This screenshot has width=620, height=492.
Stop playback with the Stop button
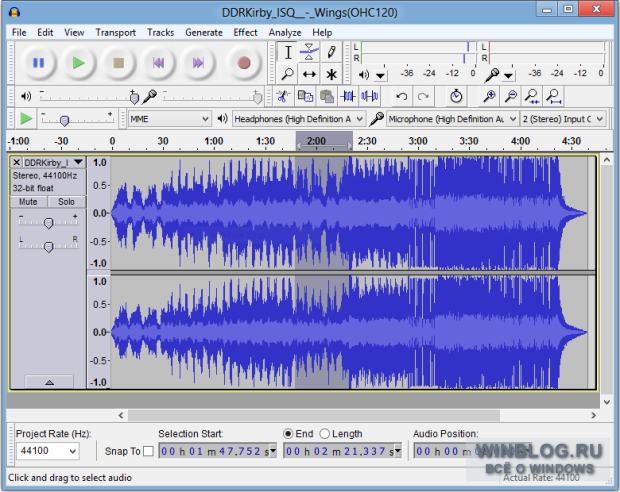click(119, 62)
